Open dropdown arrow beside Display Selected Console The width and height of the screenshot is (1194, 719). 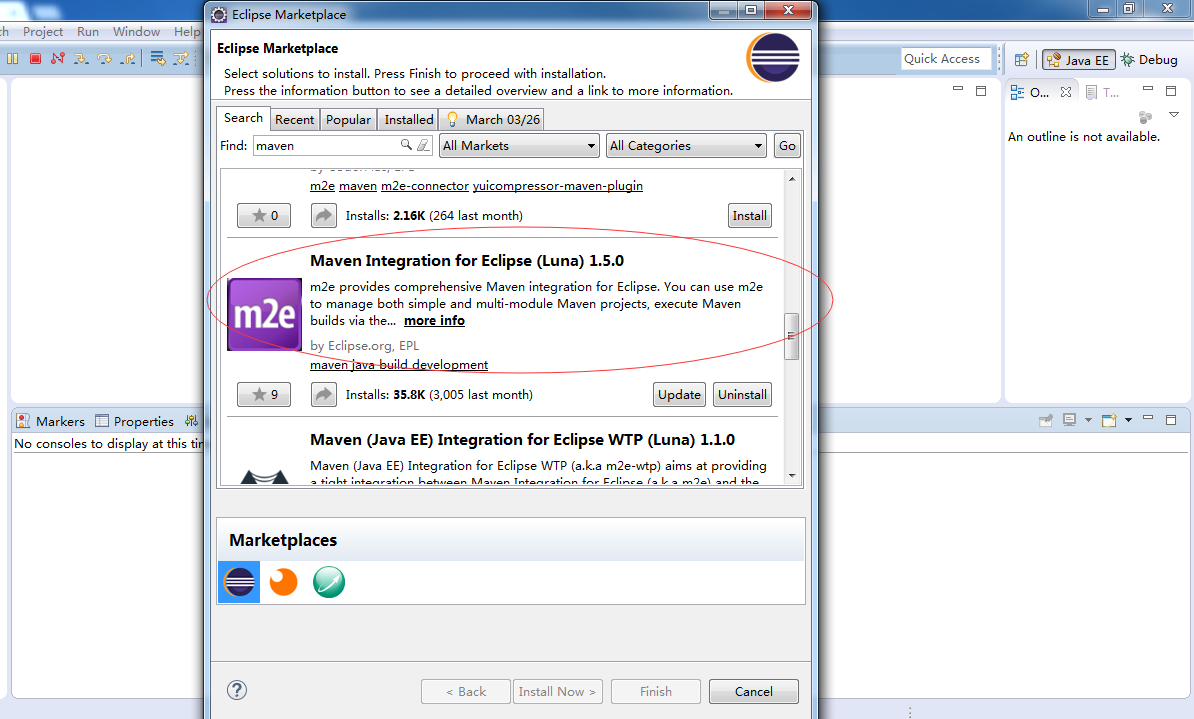pyautogui.click(x=1088, y=420)
